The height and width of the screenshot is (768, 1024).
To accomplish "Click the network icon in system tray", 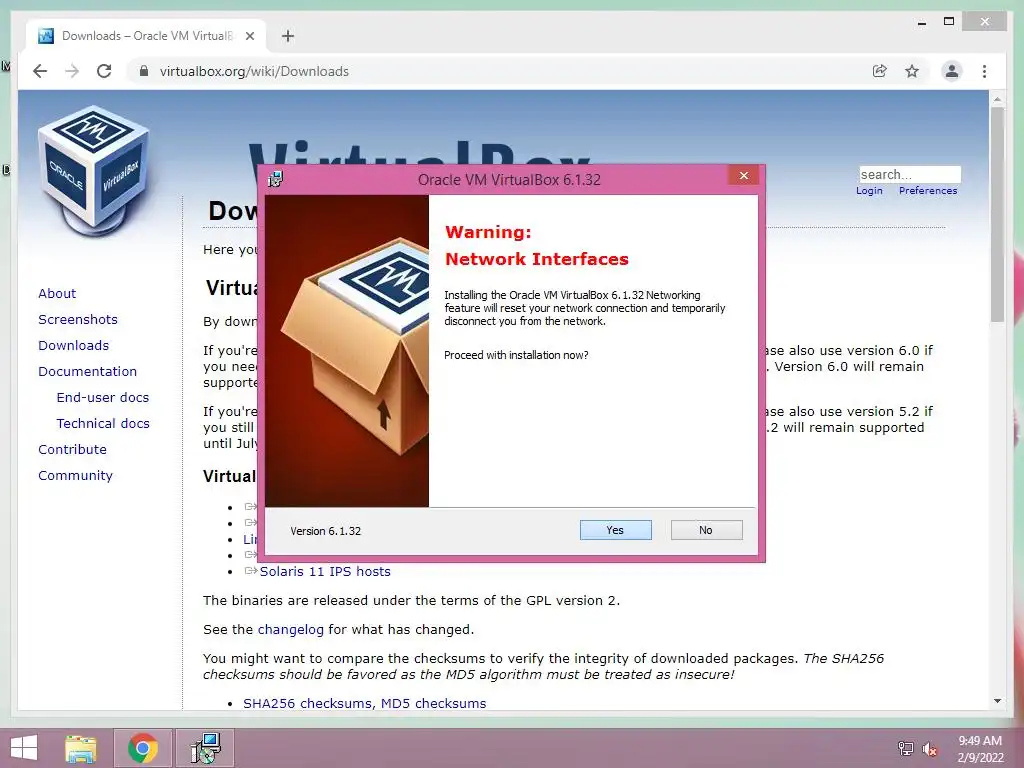I will pos(905,748).
